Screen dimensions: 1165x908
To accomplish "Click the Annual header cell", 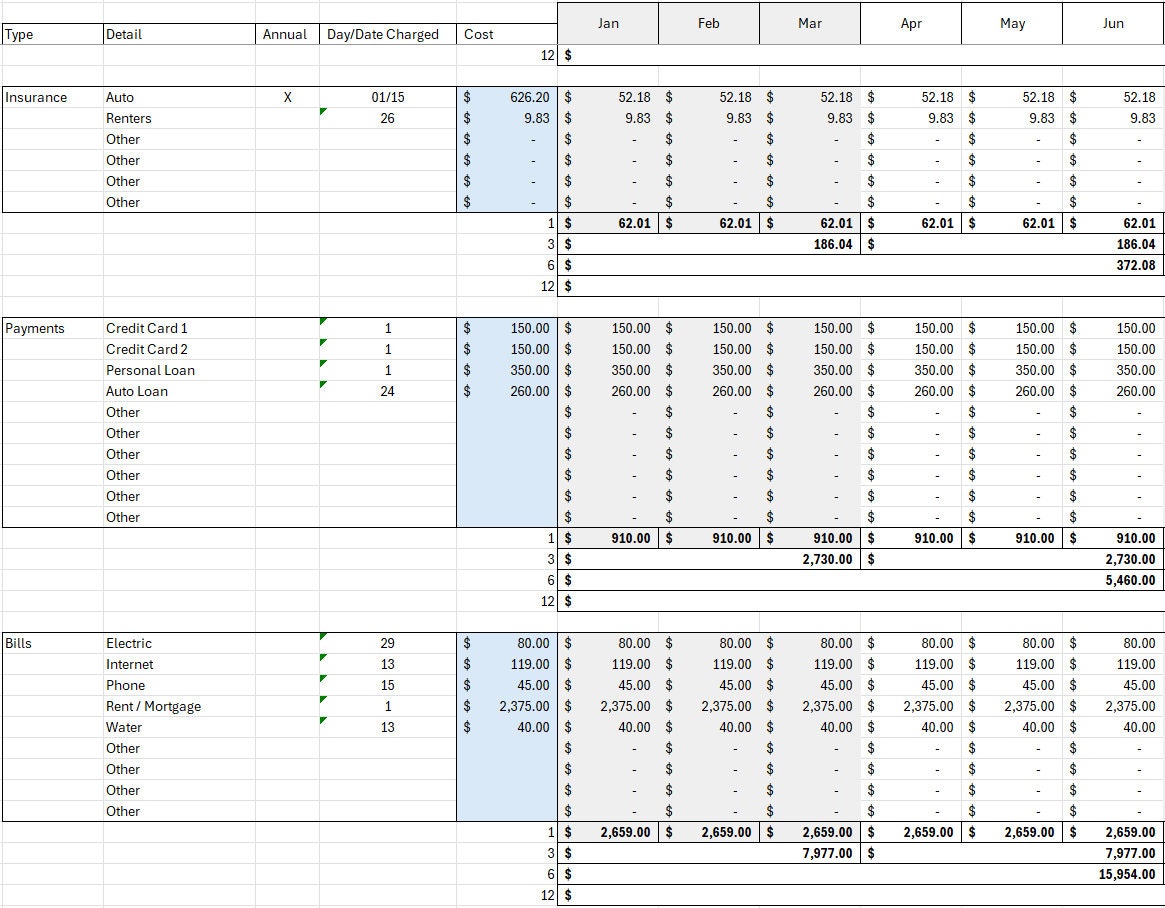I will 287,34.
